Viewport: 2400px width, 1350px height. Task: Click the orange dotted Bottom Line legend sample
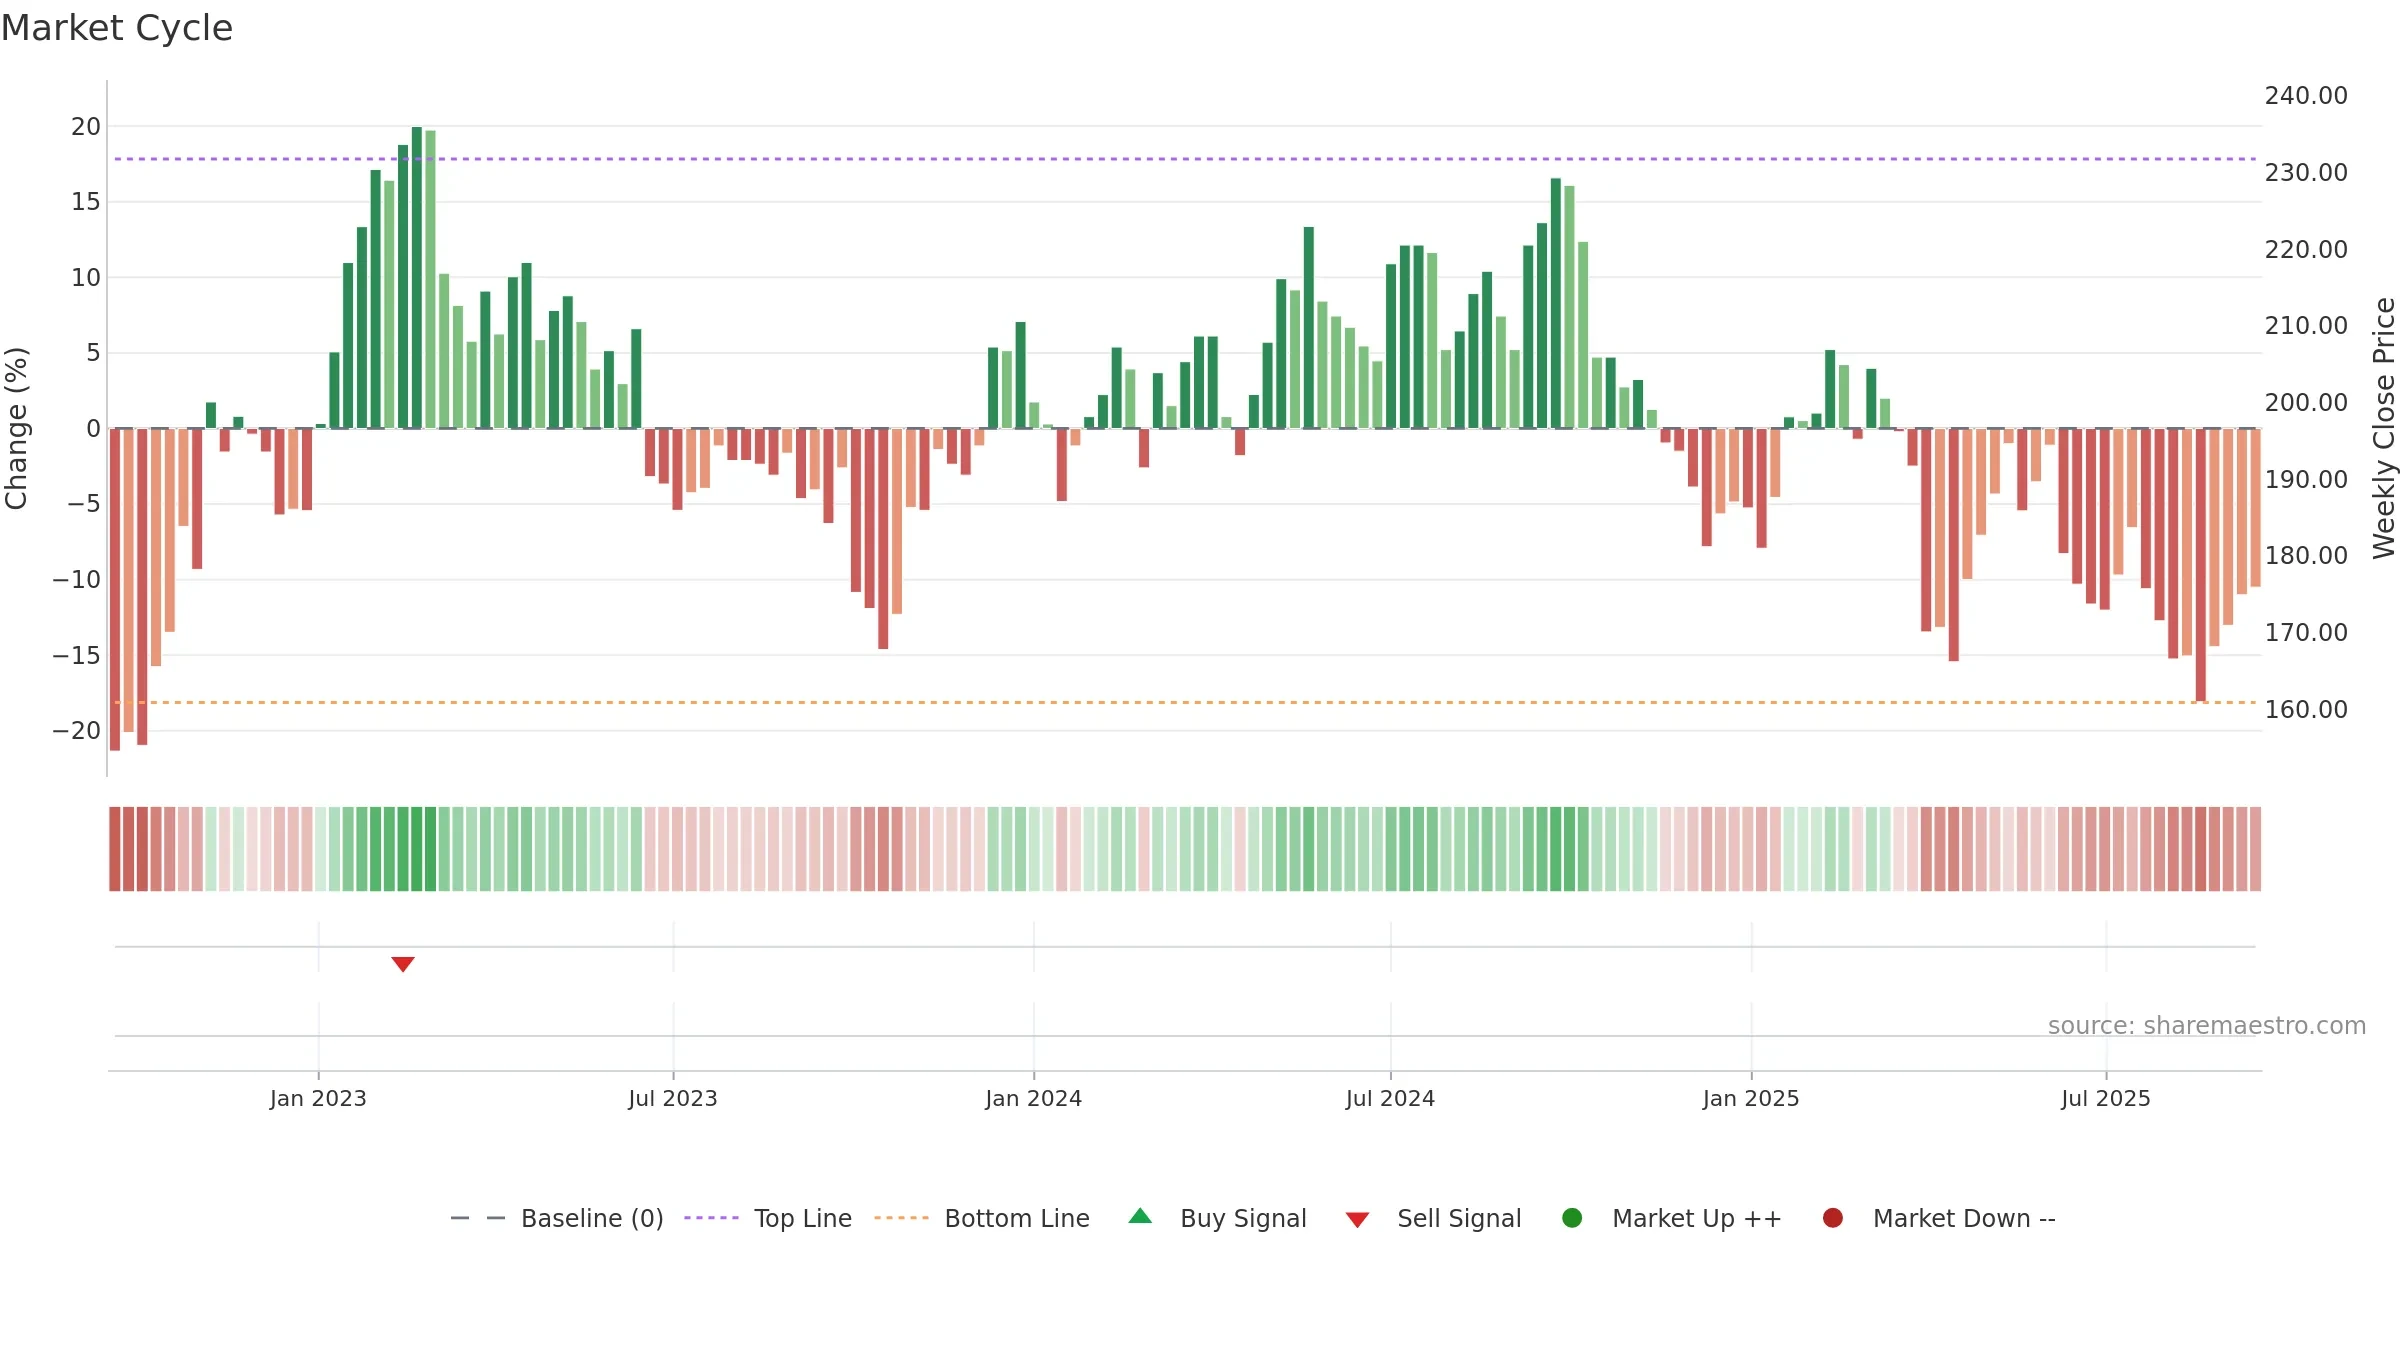pos(901,1218)
